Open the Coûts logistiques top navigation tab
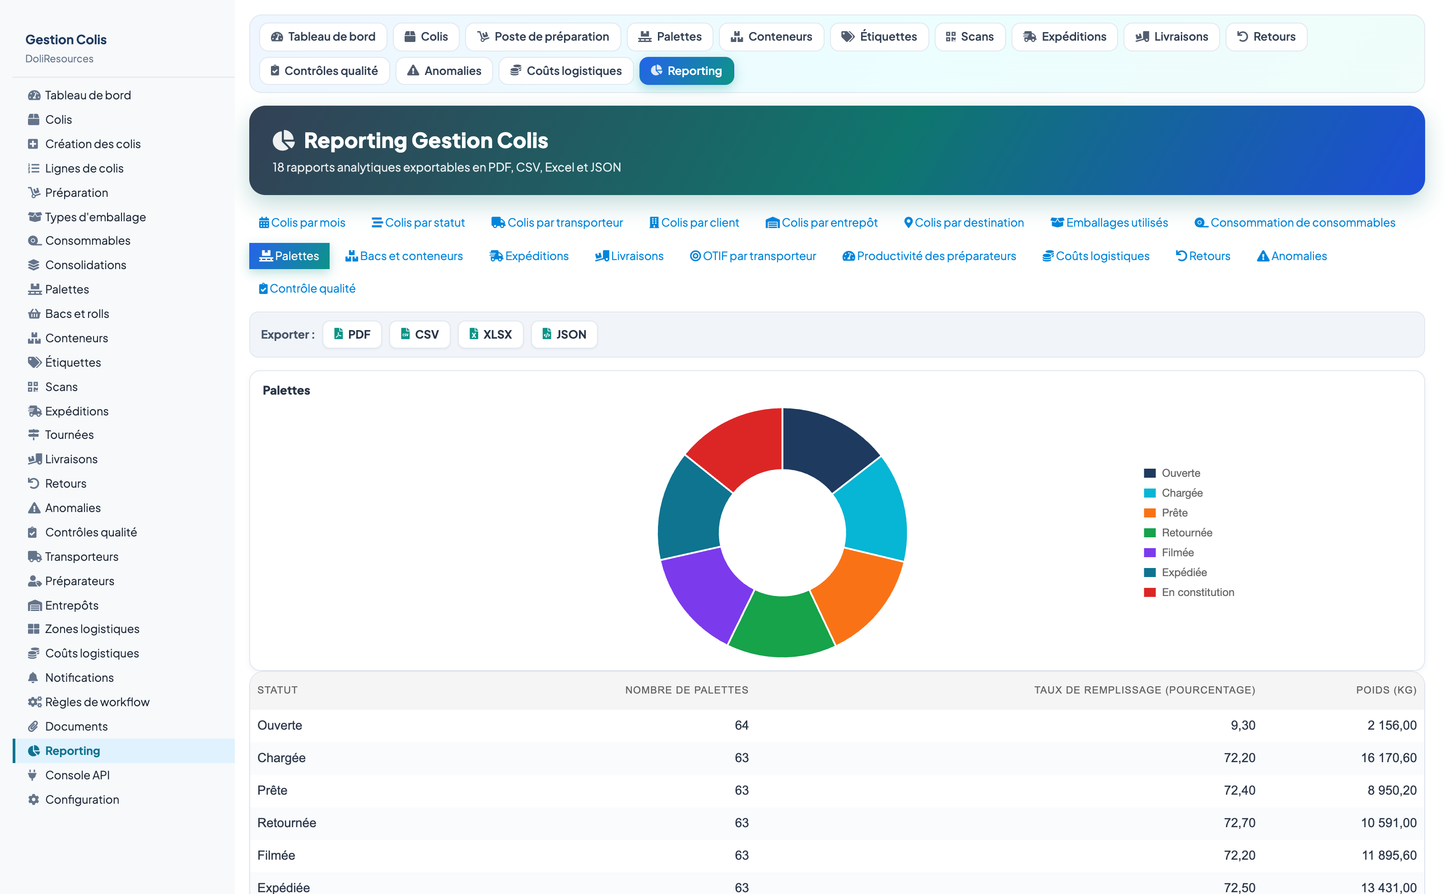This screenshot has width=1445, height=894. click(566, 71)
